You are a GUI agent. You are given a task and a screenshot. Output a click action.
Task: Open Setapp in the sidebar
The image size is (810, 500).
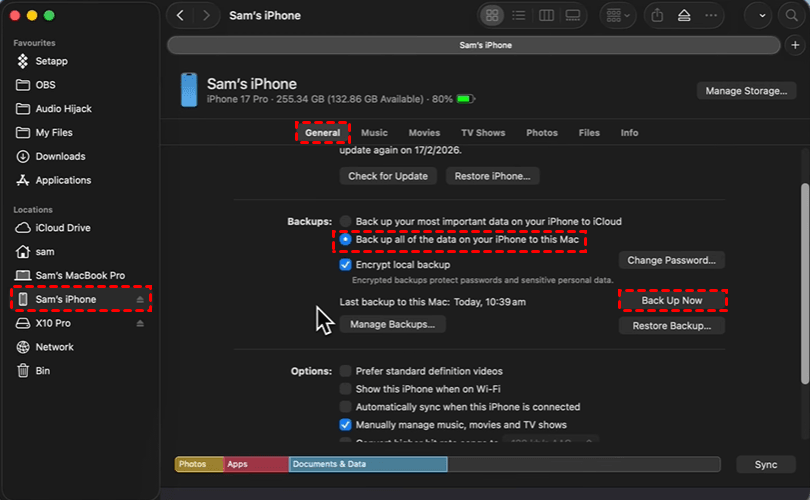[x=51, y=61]
